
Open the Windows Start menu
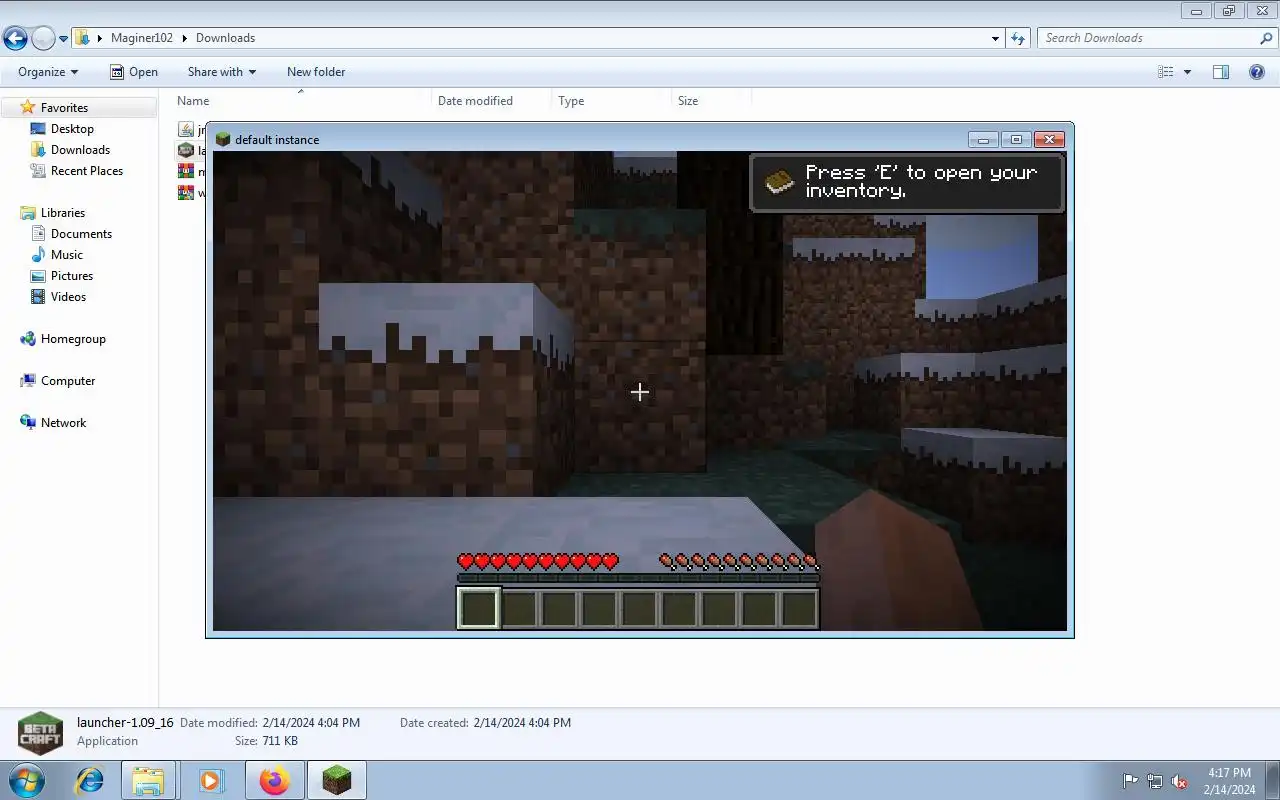26,780
